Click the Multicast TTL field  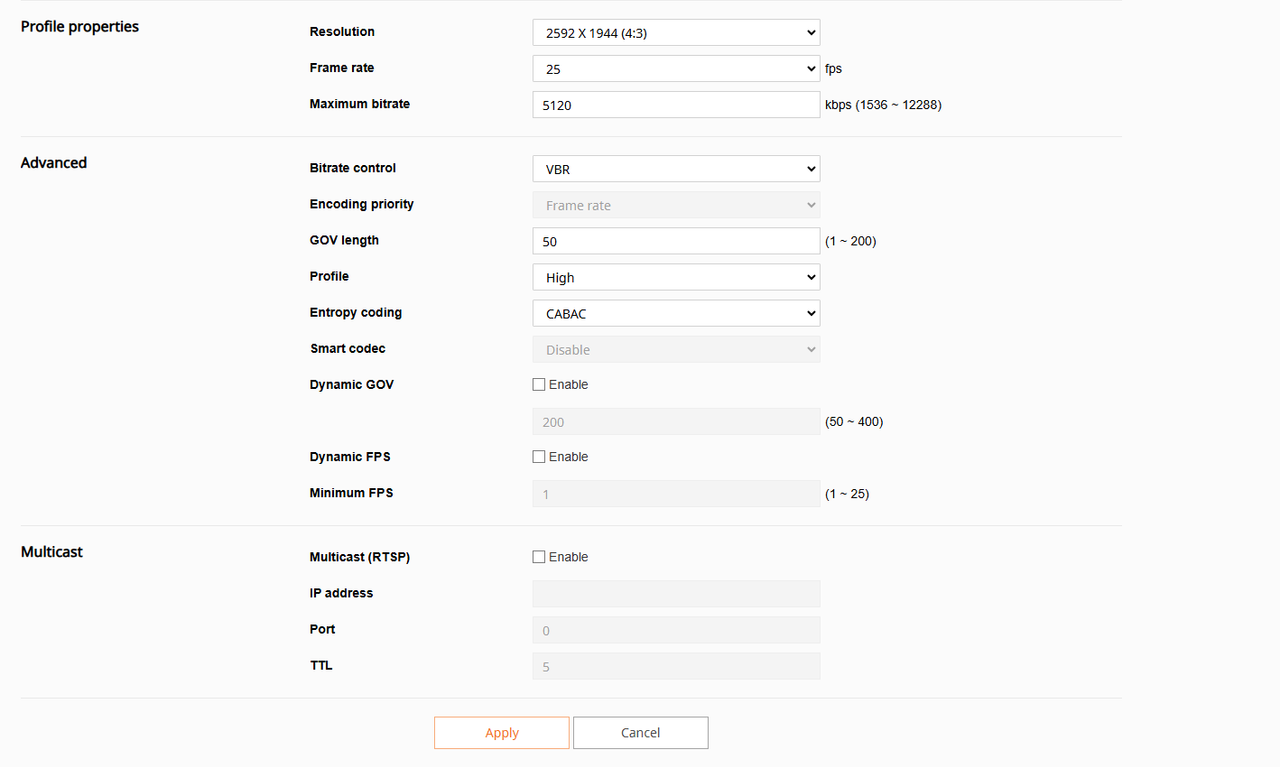[676, 666]
